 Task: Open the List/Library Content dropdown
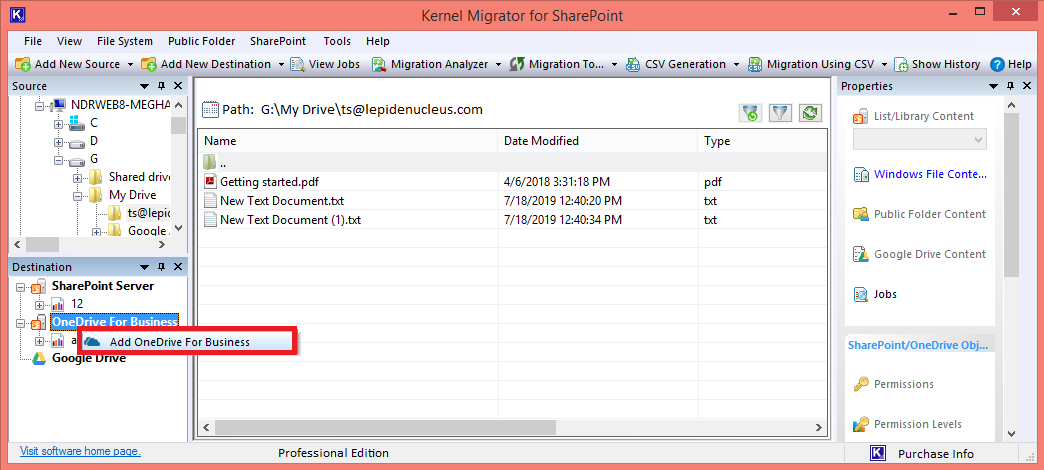[x=919, y=140]
